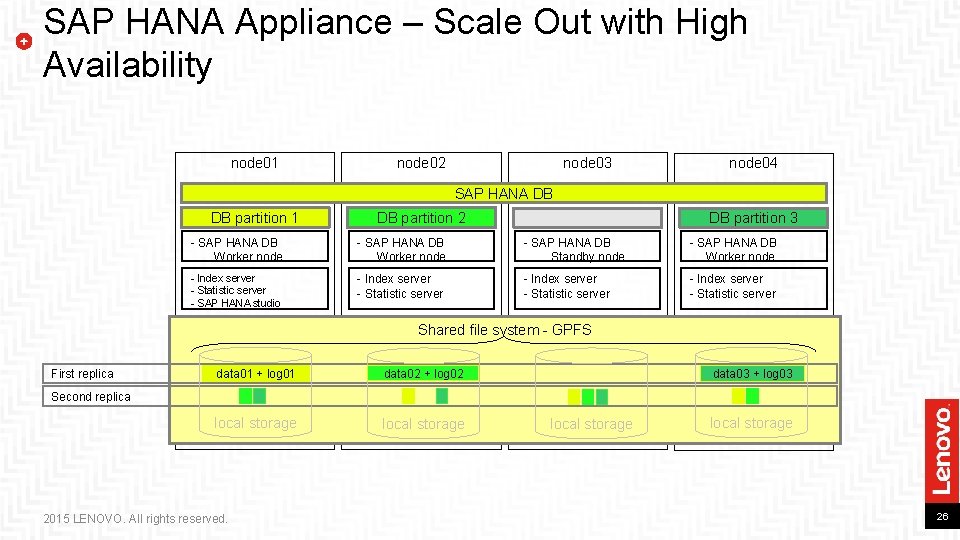Click the empty gray partition box in node03
Viewport: 960px width, 540px height.
[587, 217]
